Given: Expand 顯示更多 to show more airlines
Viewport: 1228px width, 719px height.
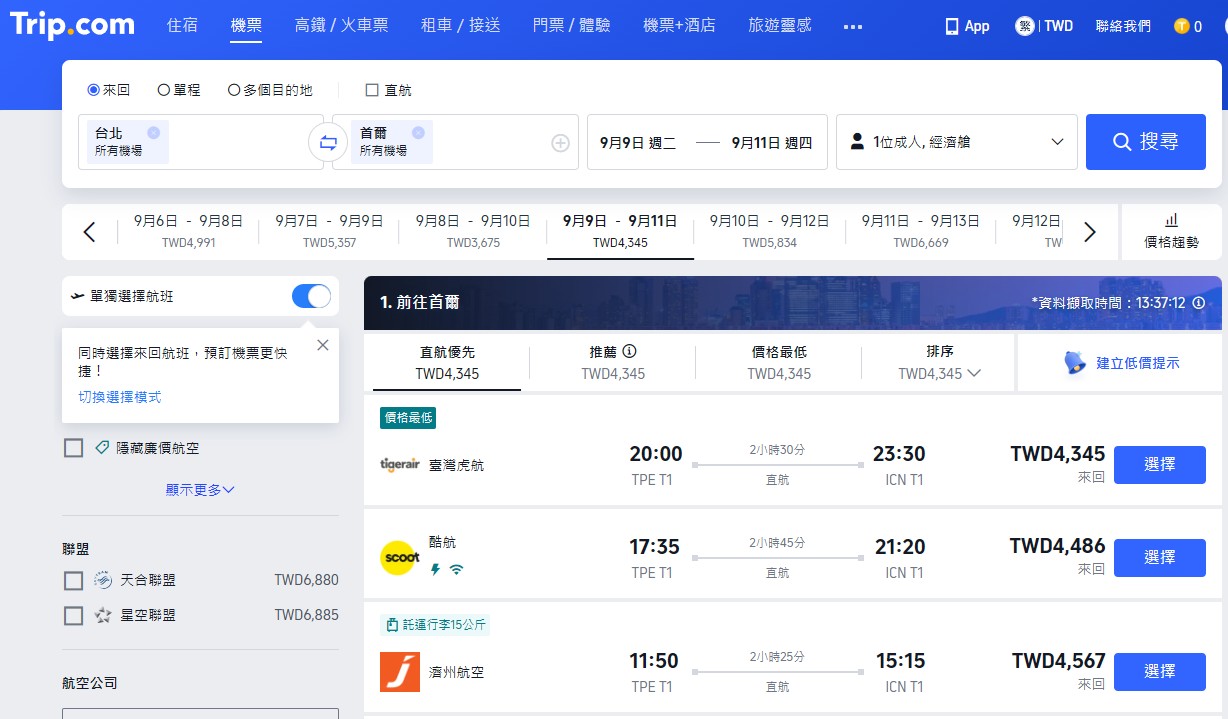Looking at the screenshot, I should tap(199, 488).
